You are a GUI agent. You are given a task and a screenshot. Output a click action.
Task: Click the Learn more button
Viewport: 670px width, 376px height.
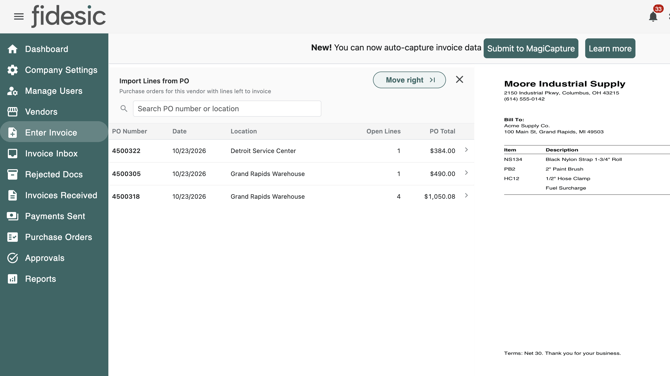[x=610, y=48]
